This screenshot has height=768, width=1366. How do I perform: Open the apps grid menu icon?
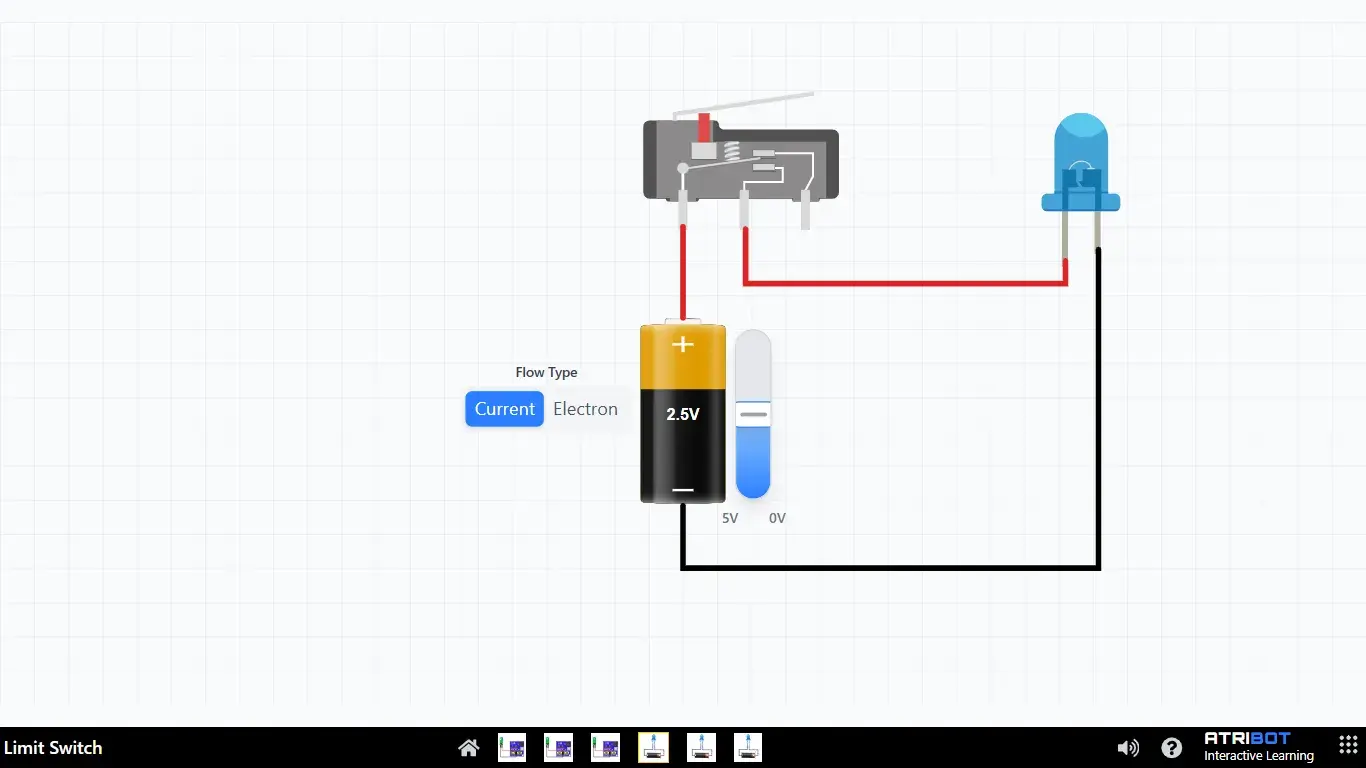point(1347,745)
